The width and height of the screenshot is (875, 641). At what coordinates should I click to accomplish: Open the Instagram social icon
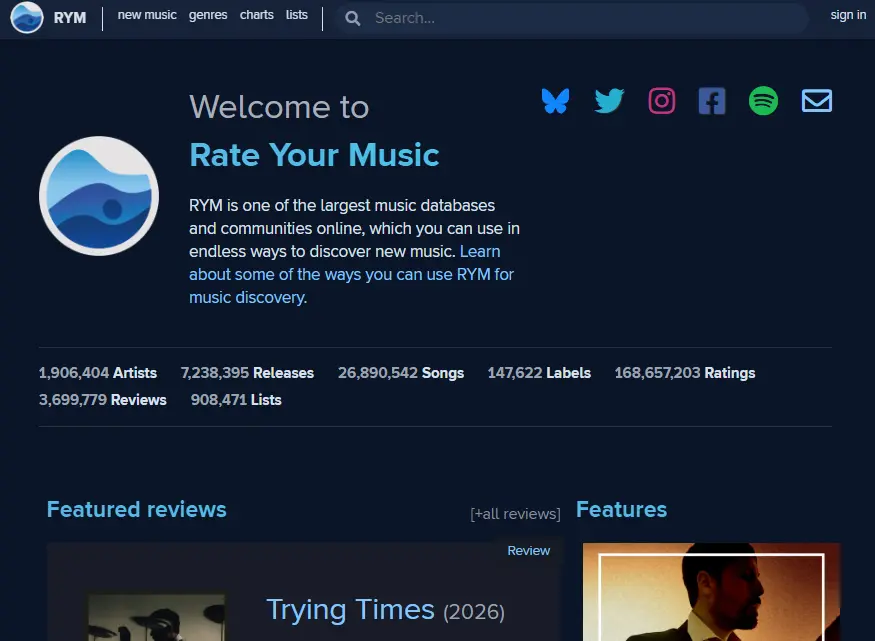pos(662,101)
